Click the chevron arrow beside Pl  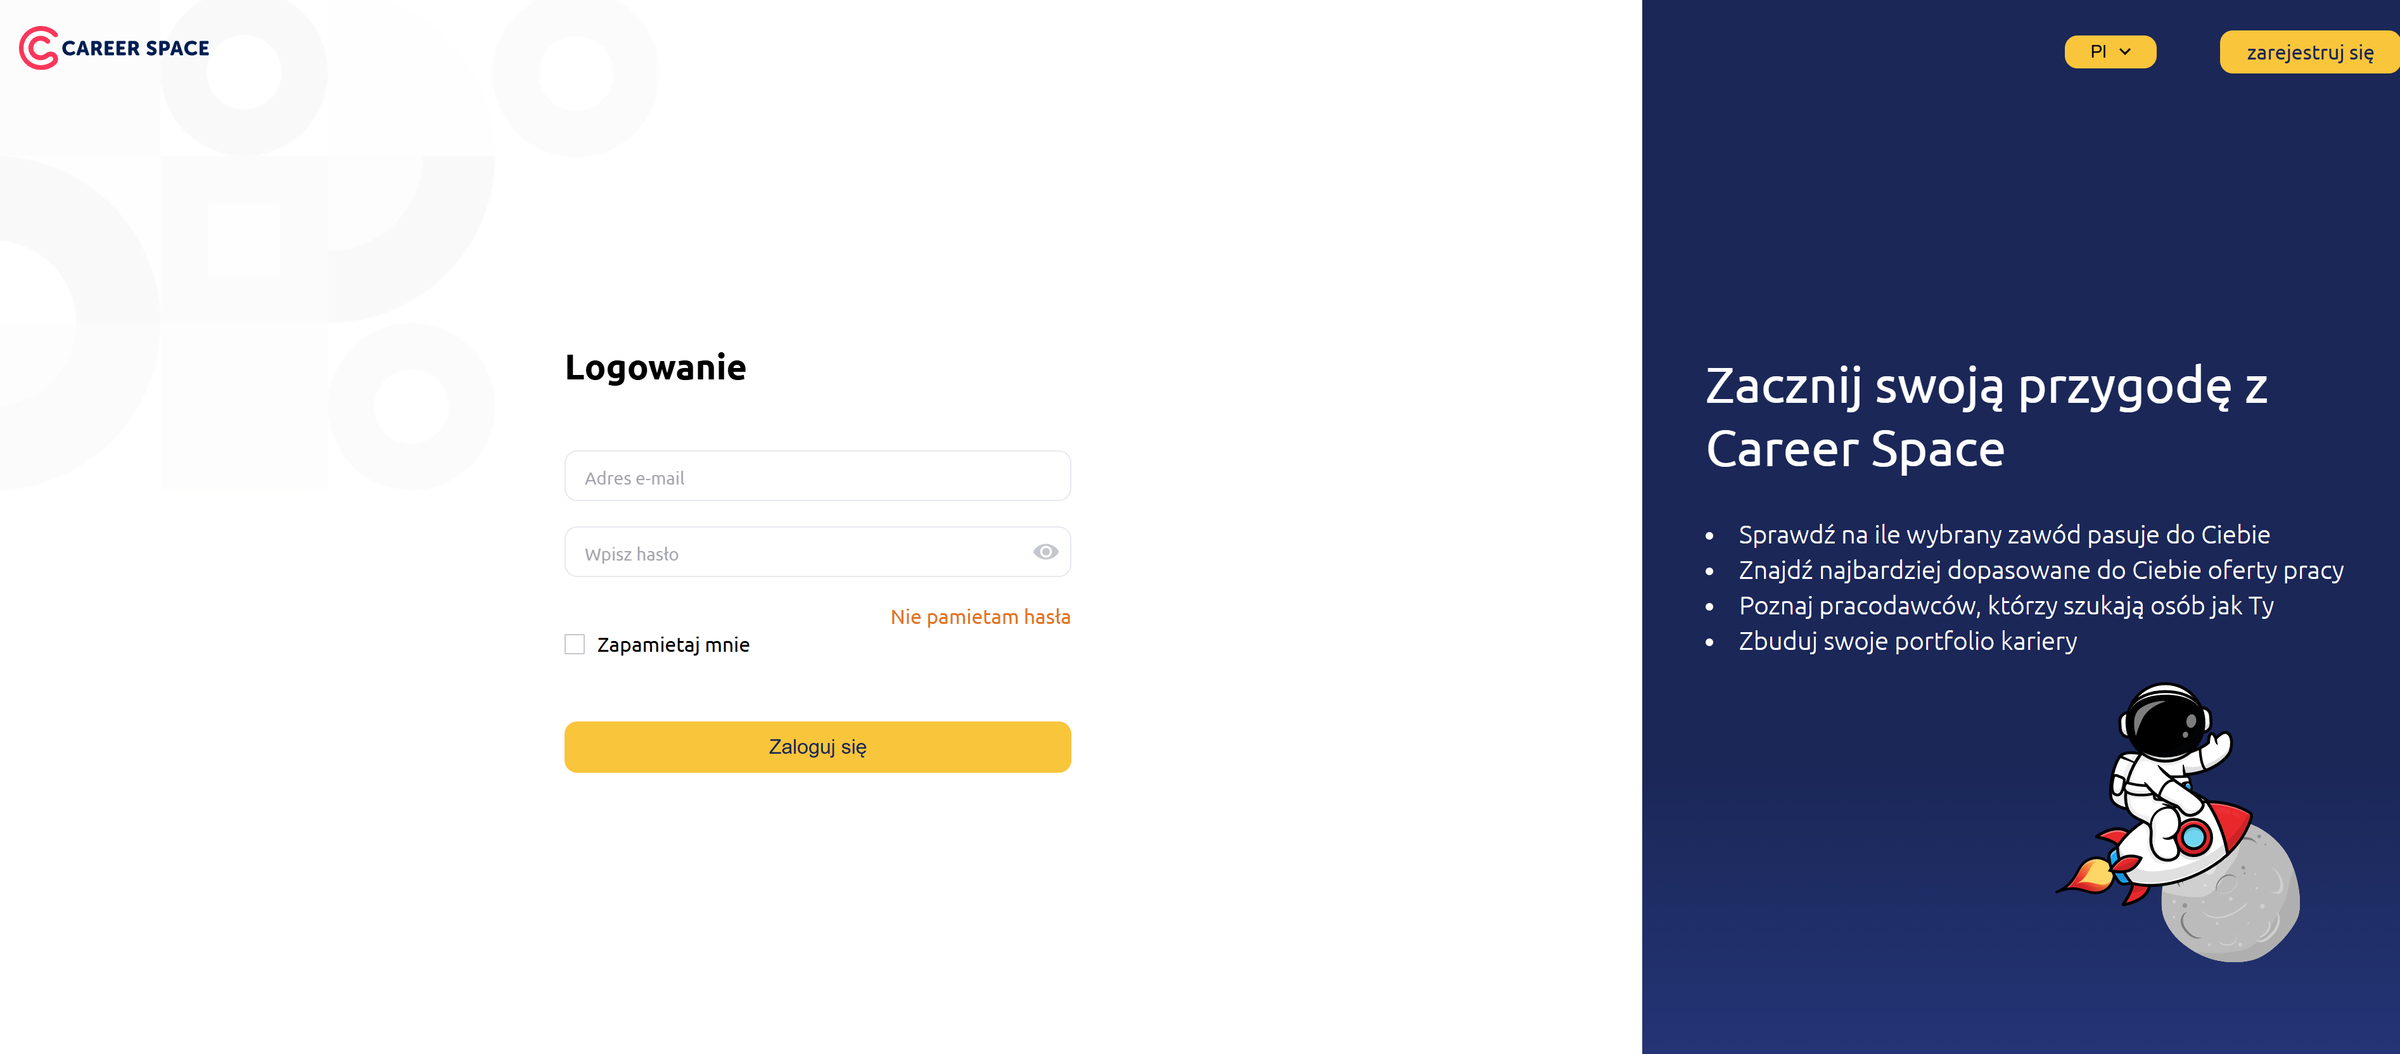[x=2125, y=52]
